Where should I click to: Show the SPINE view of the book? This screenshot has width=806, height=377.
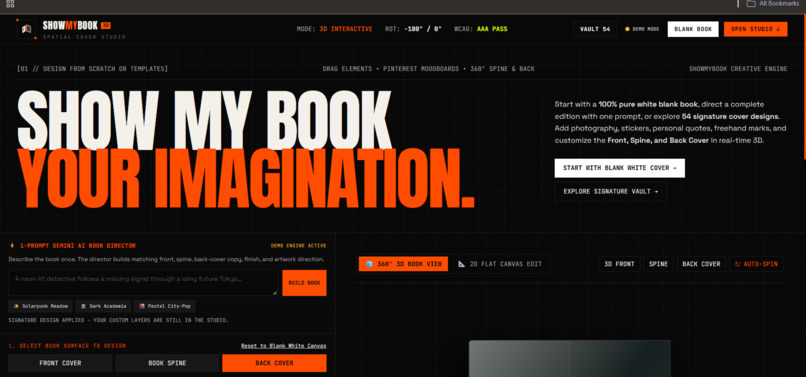pyautogui.click(x=658, y=264)
